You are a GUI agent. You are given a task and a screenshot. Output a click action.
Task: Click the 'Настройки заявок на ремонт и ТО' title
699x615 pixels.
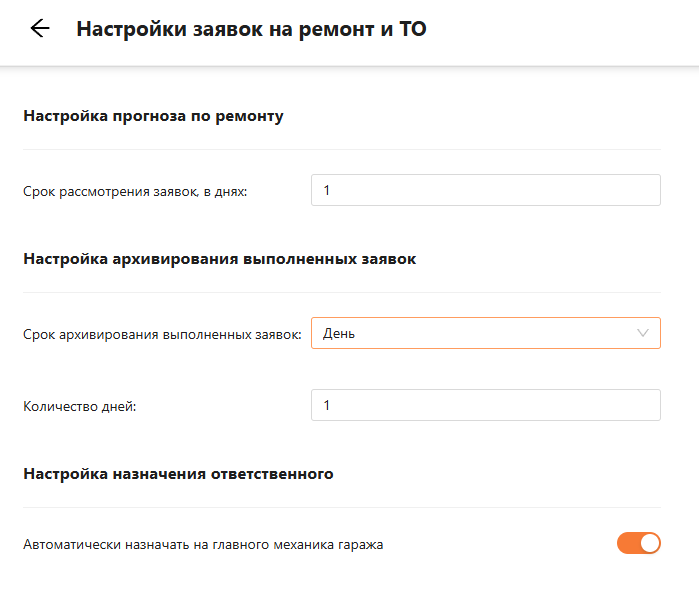tap(251, 29)
